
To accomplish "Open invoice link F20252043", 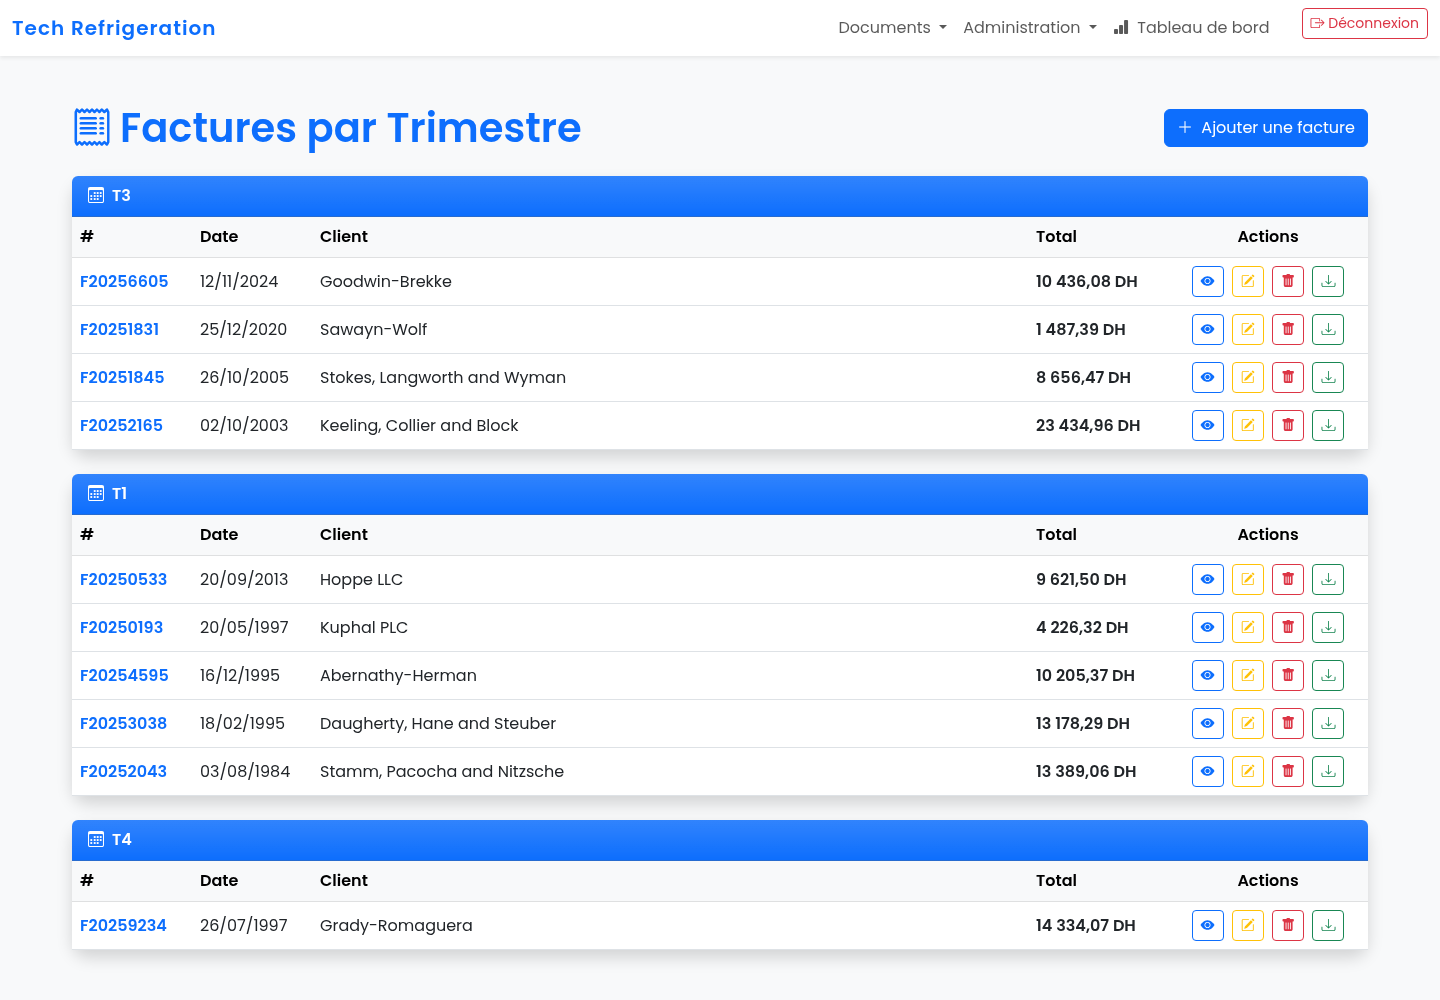I will [x=123, y=772].
